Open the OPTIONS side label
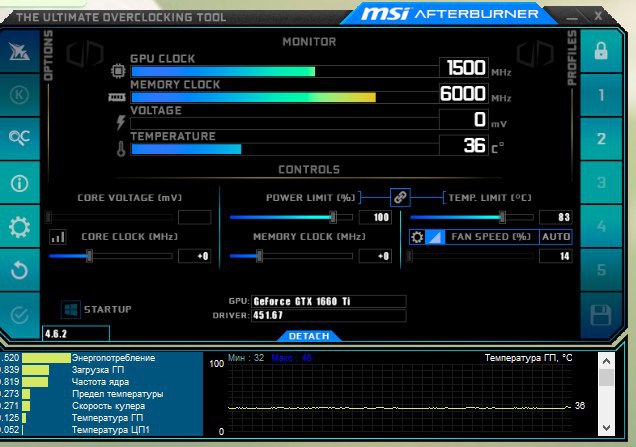Screen dimensions: 636x447 pos(48,55)
